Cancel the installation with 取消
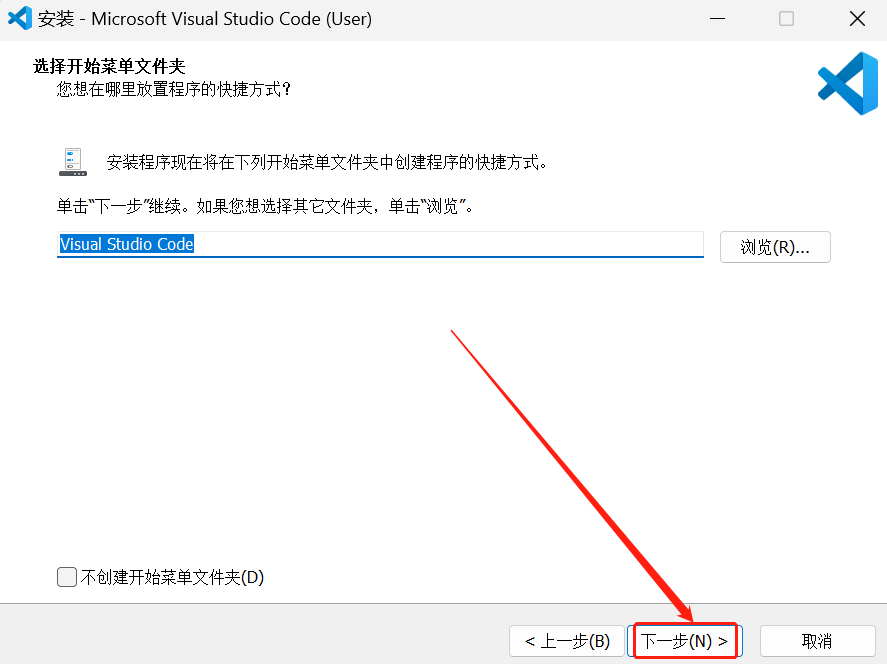887x664 pixels. point(817,640)
